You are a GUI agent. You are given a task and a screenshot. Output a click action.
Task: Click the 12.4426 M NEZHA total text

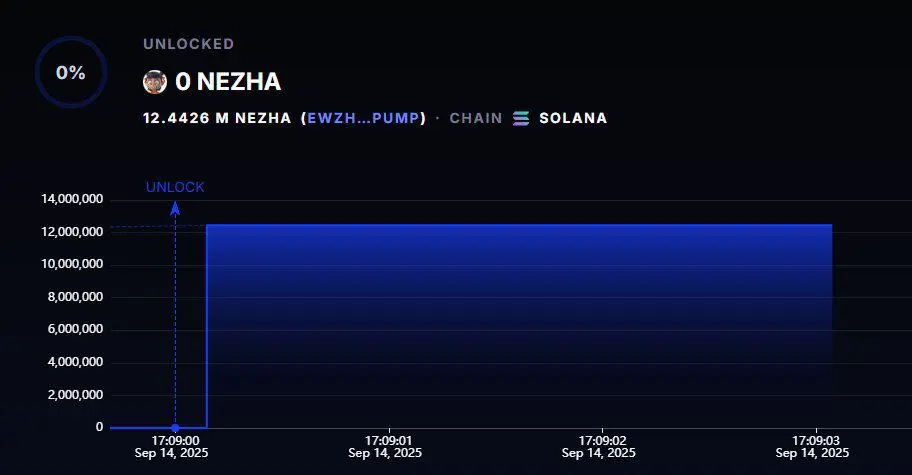click(217, 118)
